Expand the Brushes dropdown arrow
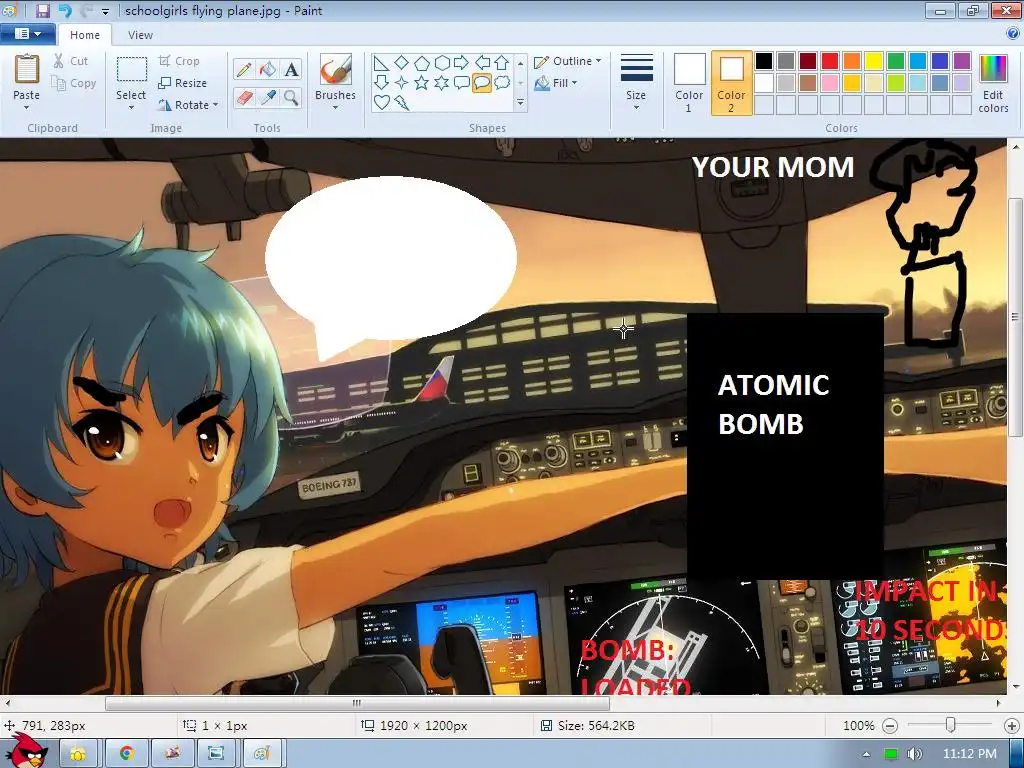This screenshot has height=768, width=1024. pos(335,108)
